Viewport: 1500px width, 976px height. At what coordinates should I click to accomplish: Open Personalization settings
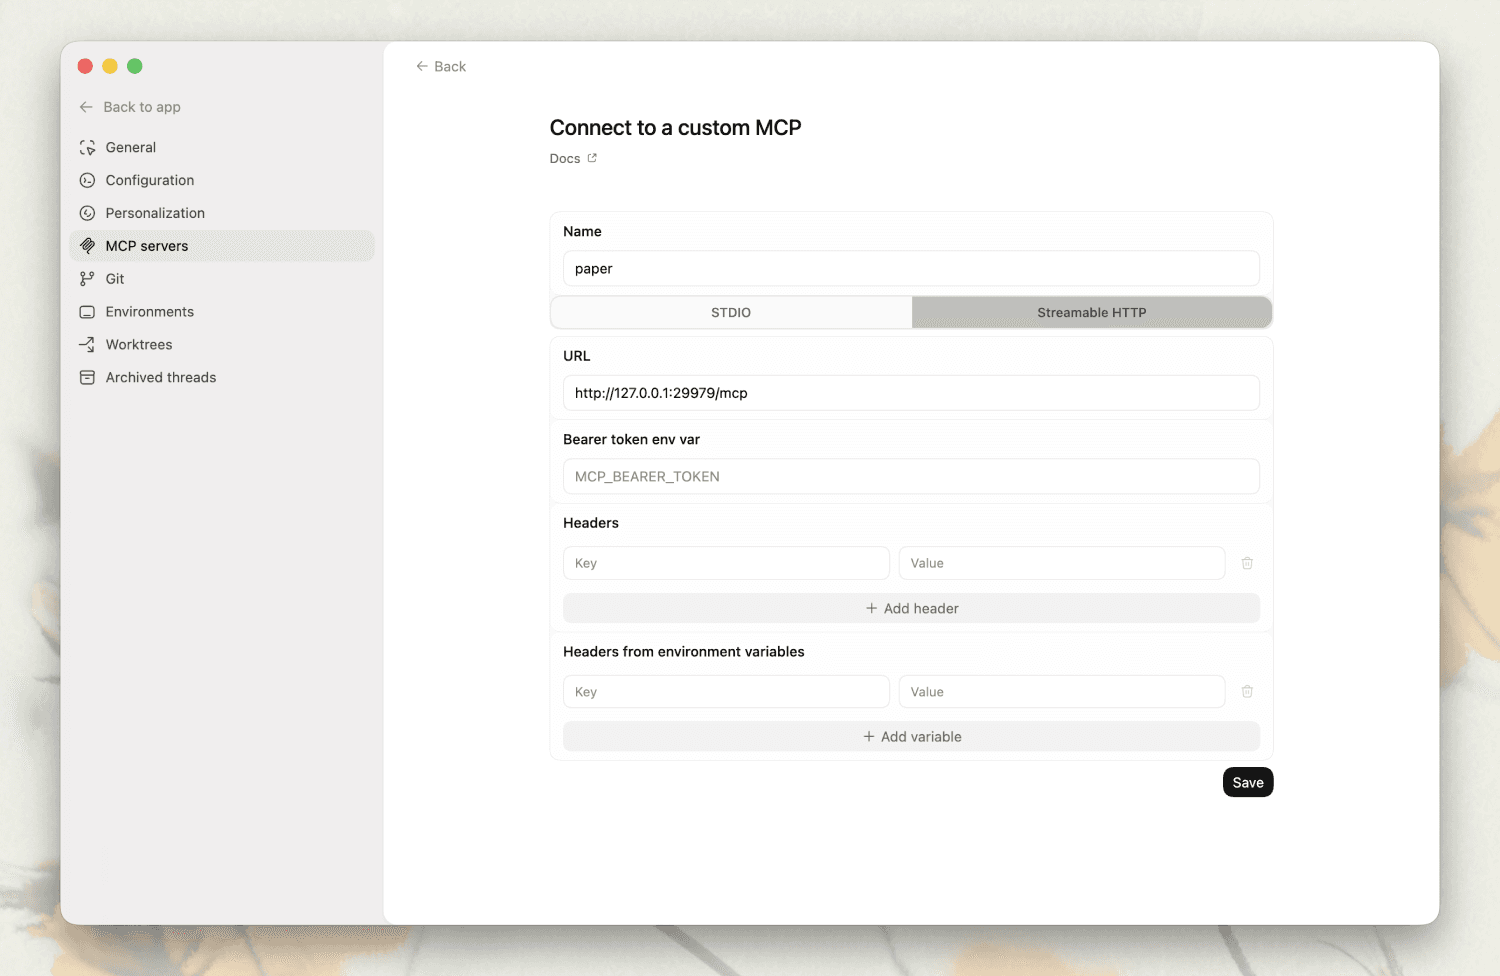pyautogui.click(x=222, y=213)
